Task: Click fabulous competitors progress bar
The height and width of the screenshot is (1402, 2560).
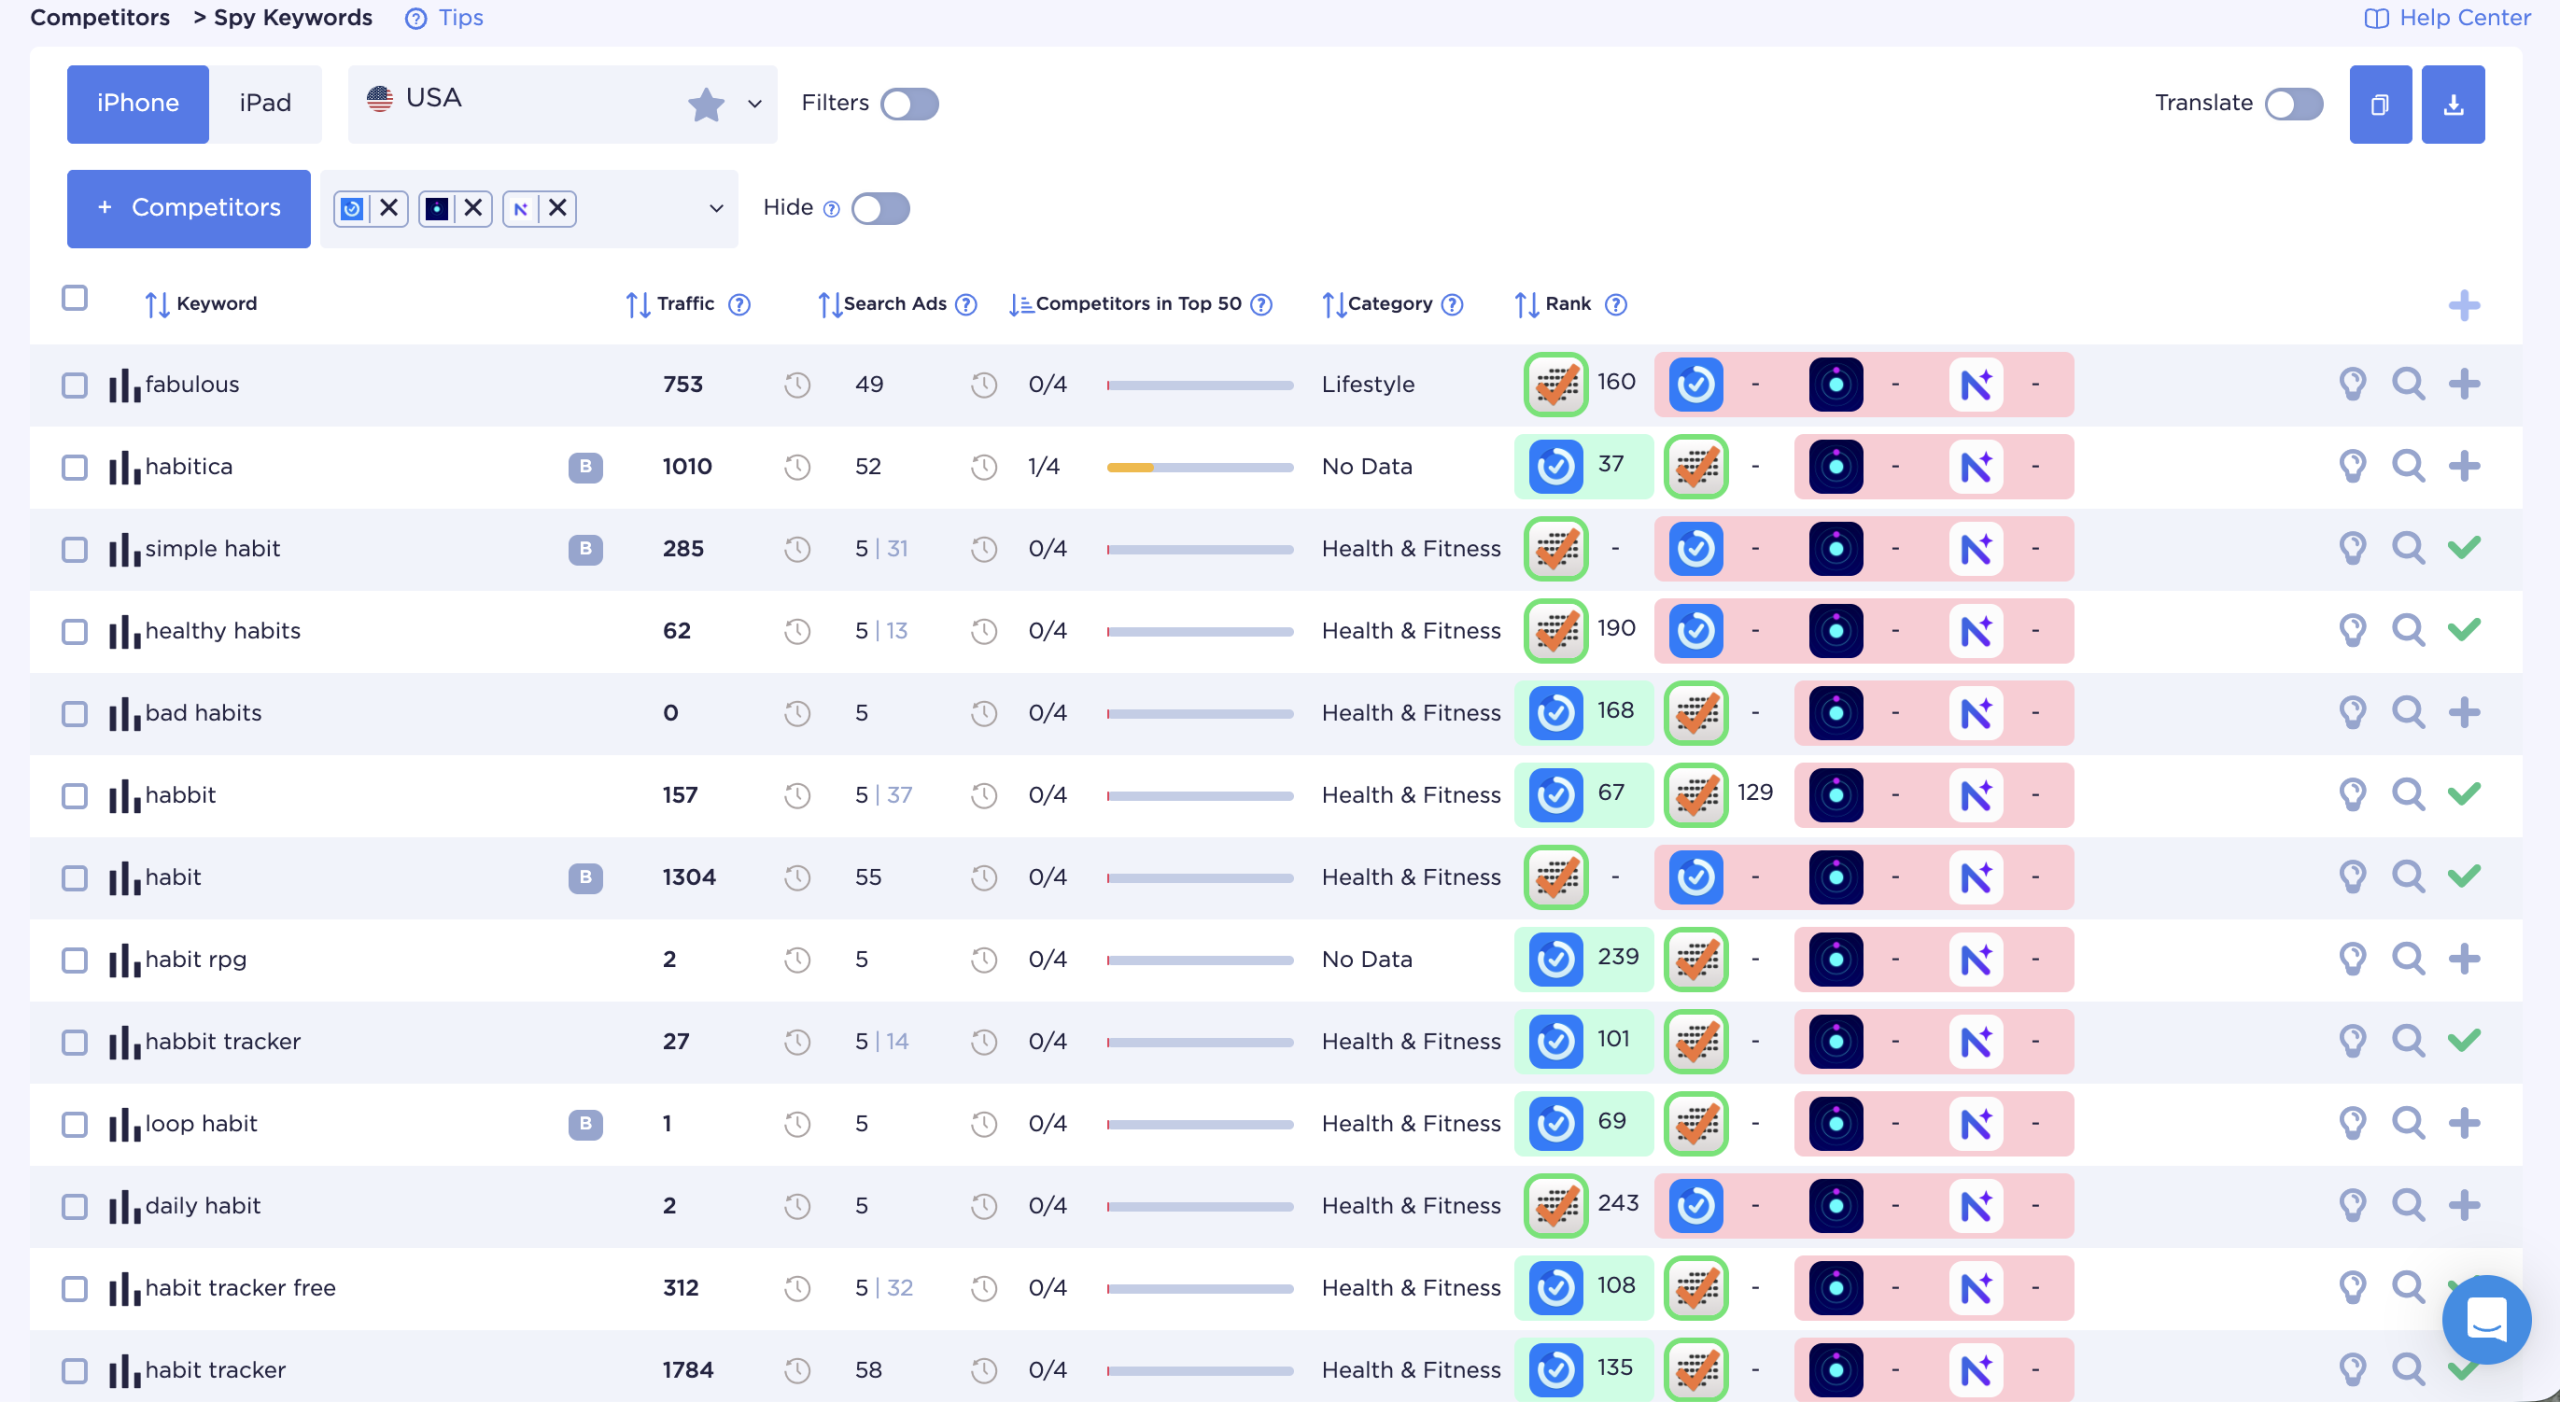Action: (1200, 385)
